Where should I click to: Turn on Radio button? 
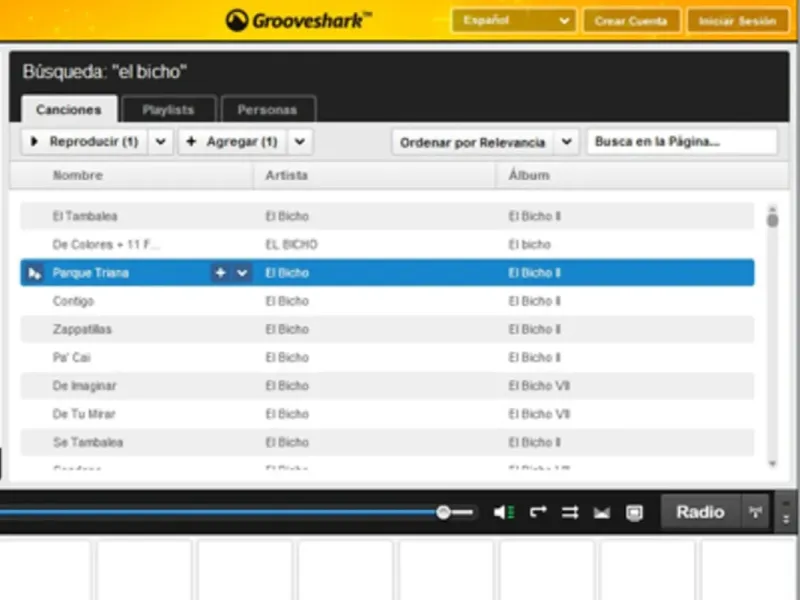(x=701, y=511)
